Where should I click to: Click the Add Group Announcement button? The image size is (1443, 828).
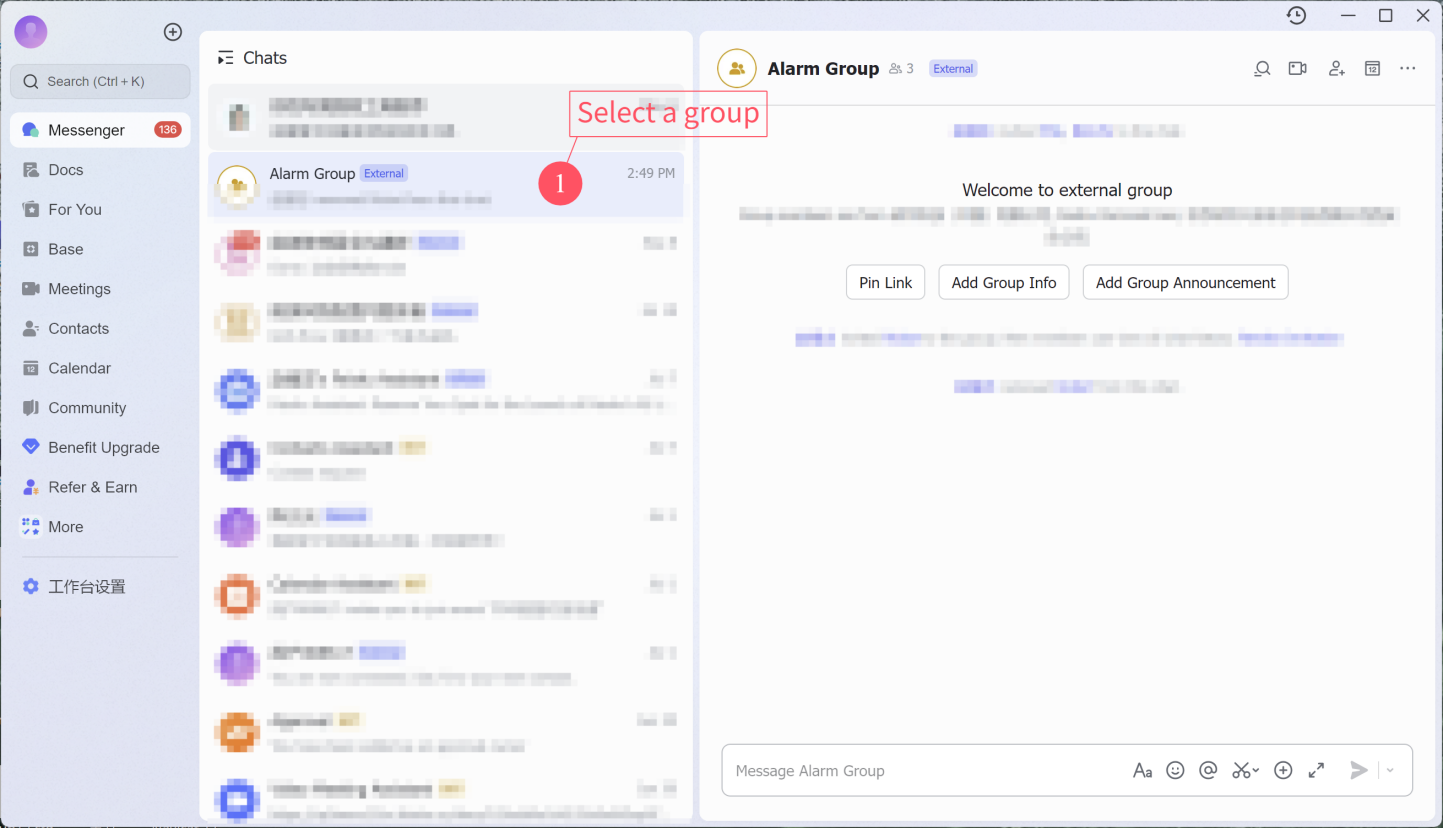(1185, 283)
